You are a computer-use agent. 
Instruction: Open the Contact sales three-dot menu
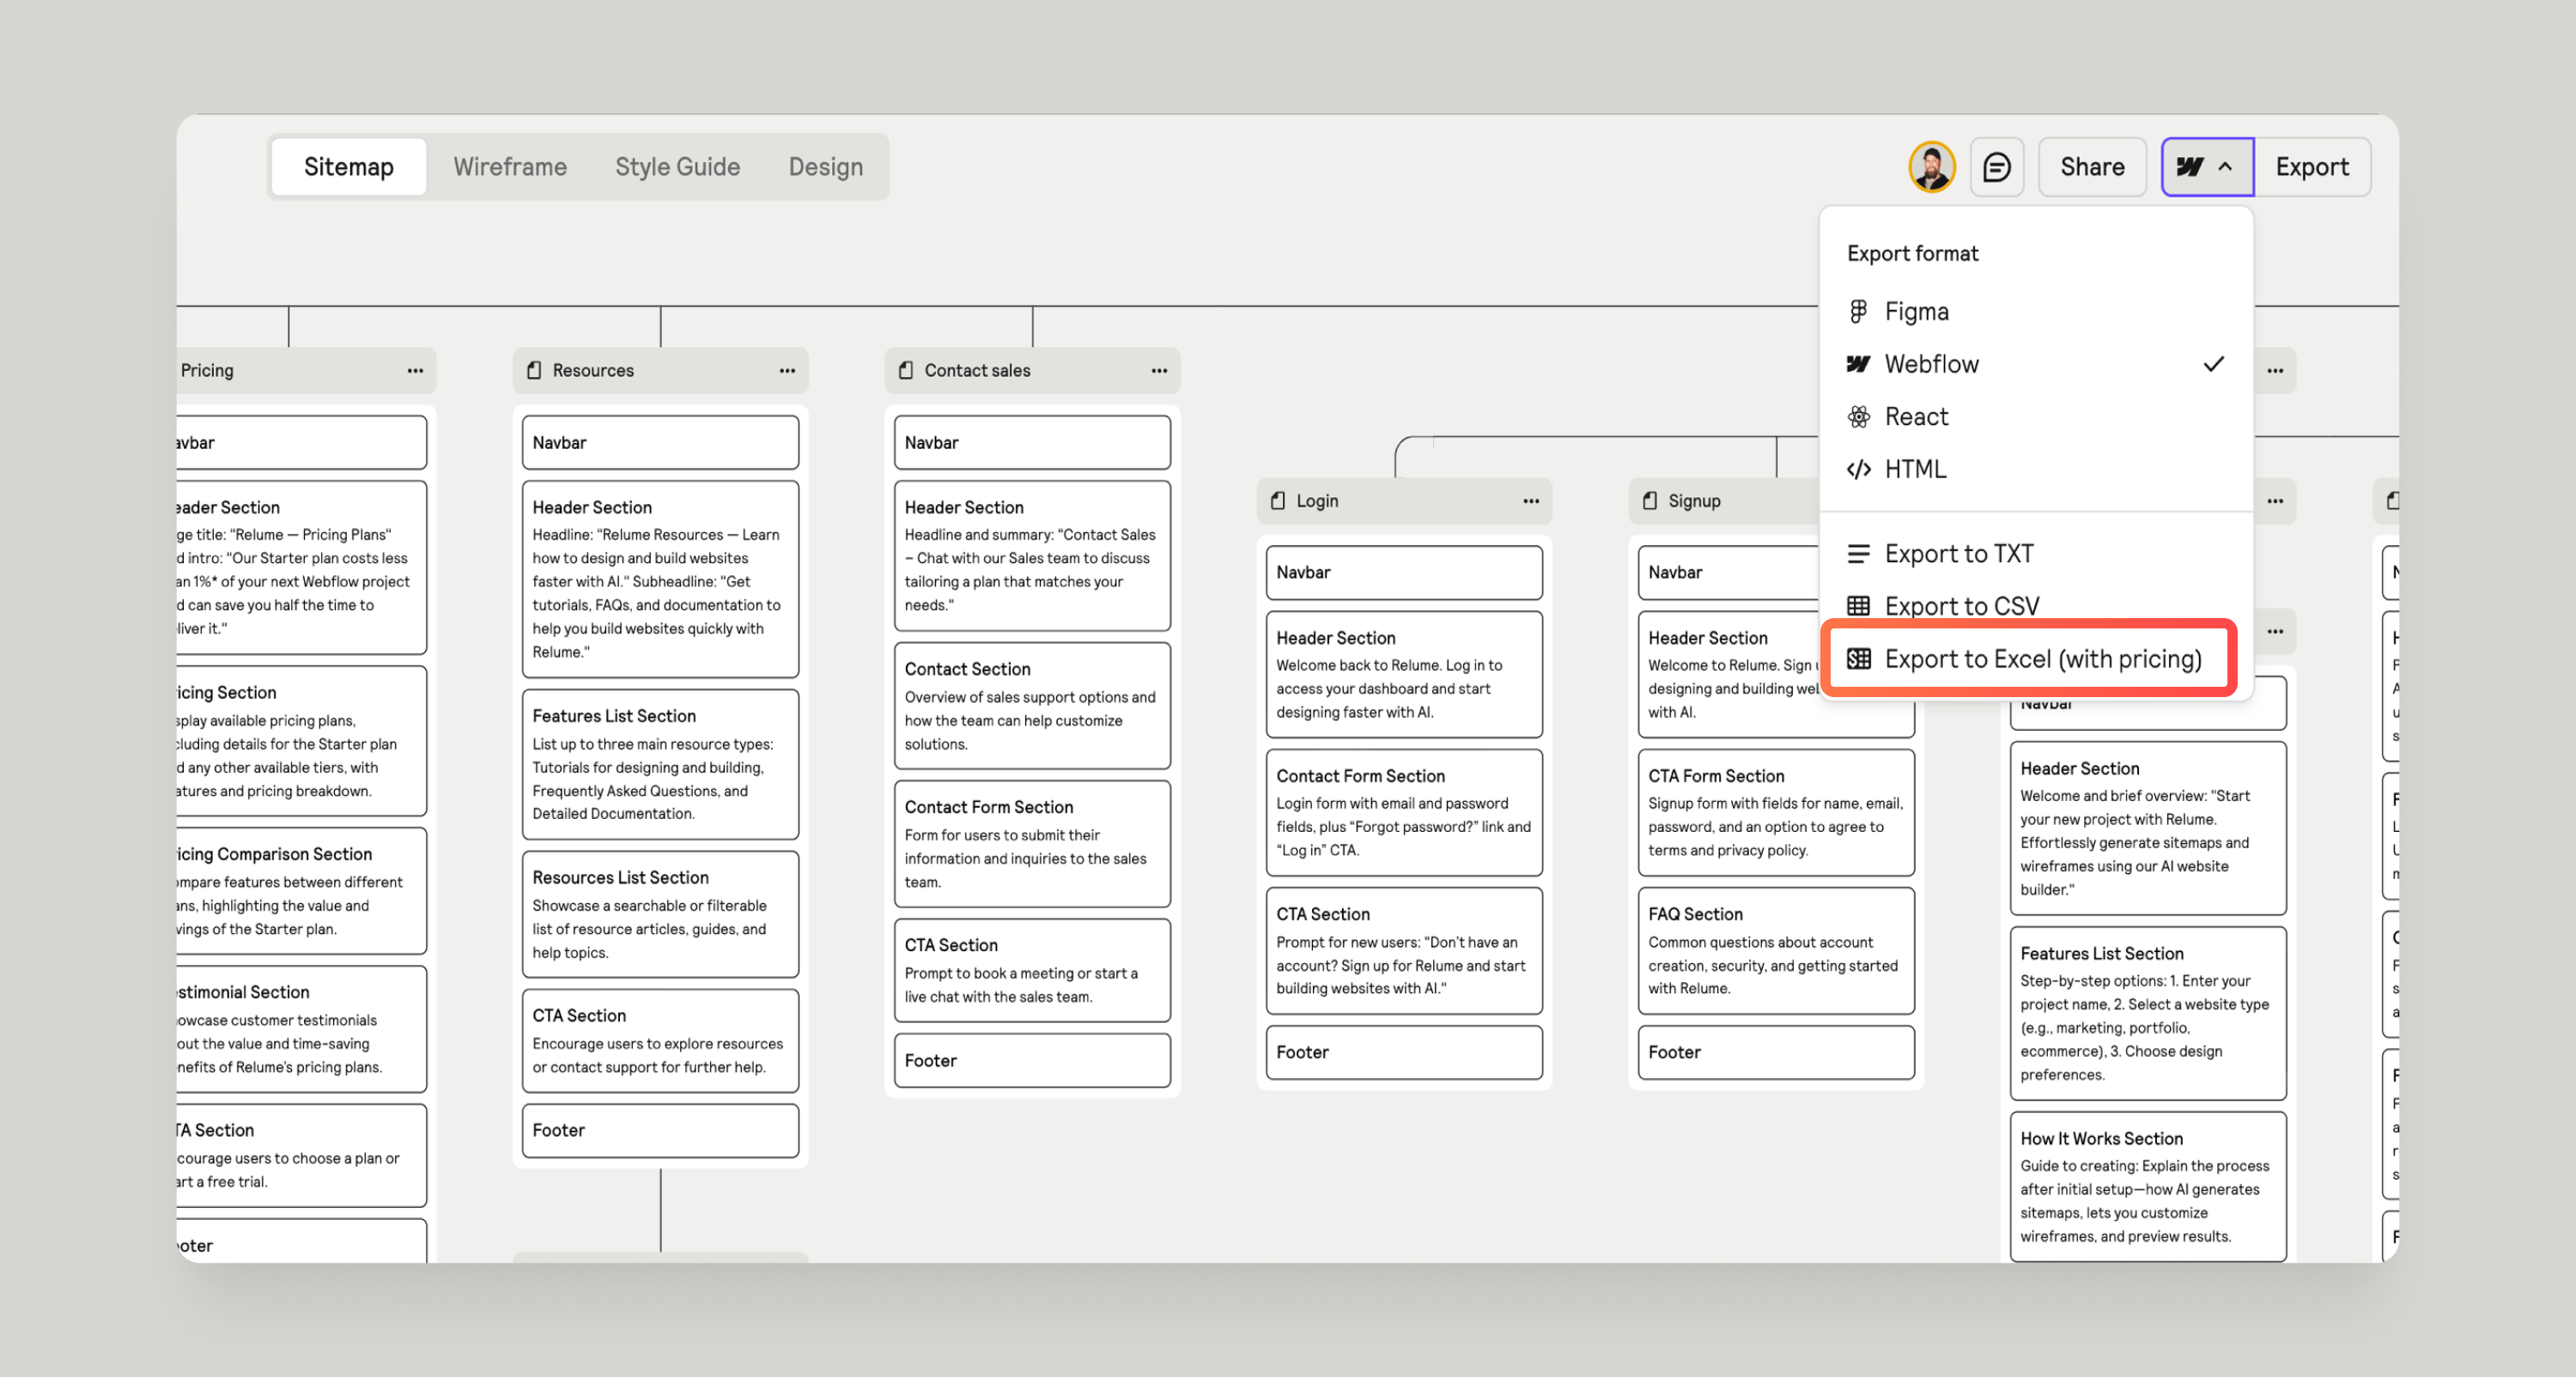coord(1159,370)
